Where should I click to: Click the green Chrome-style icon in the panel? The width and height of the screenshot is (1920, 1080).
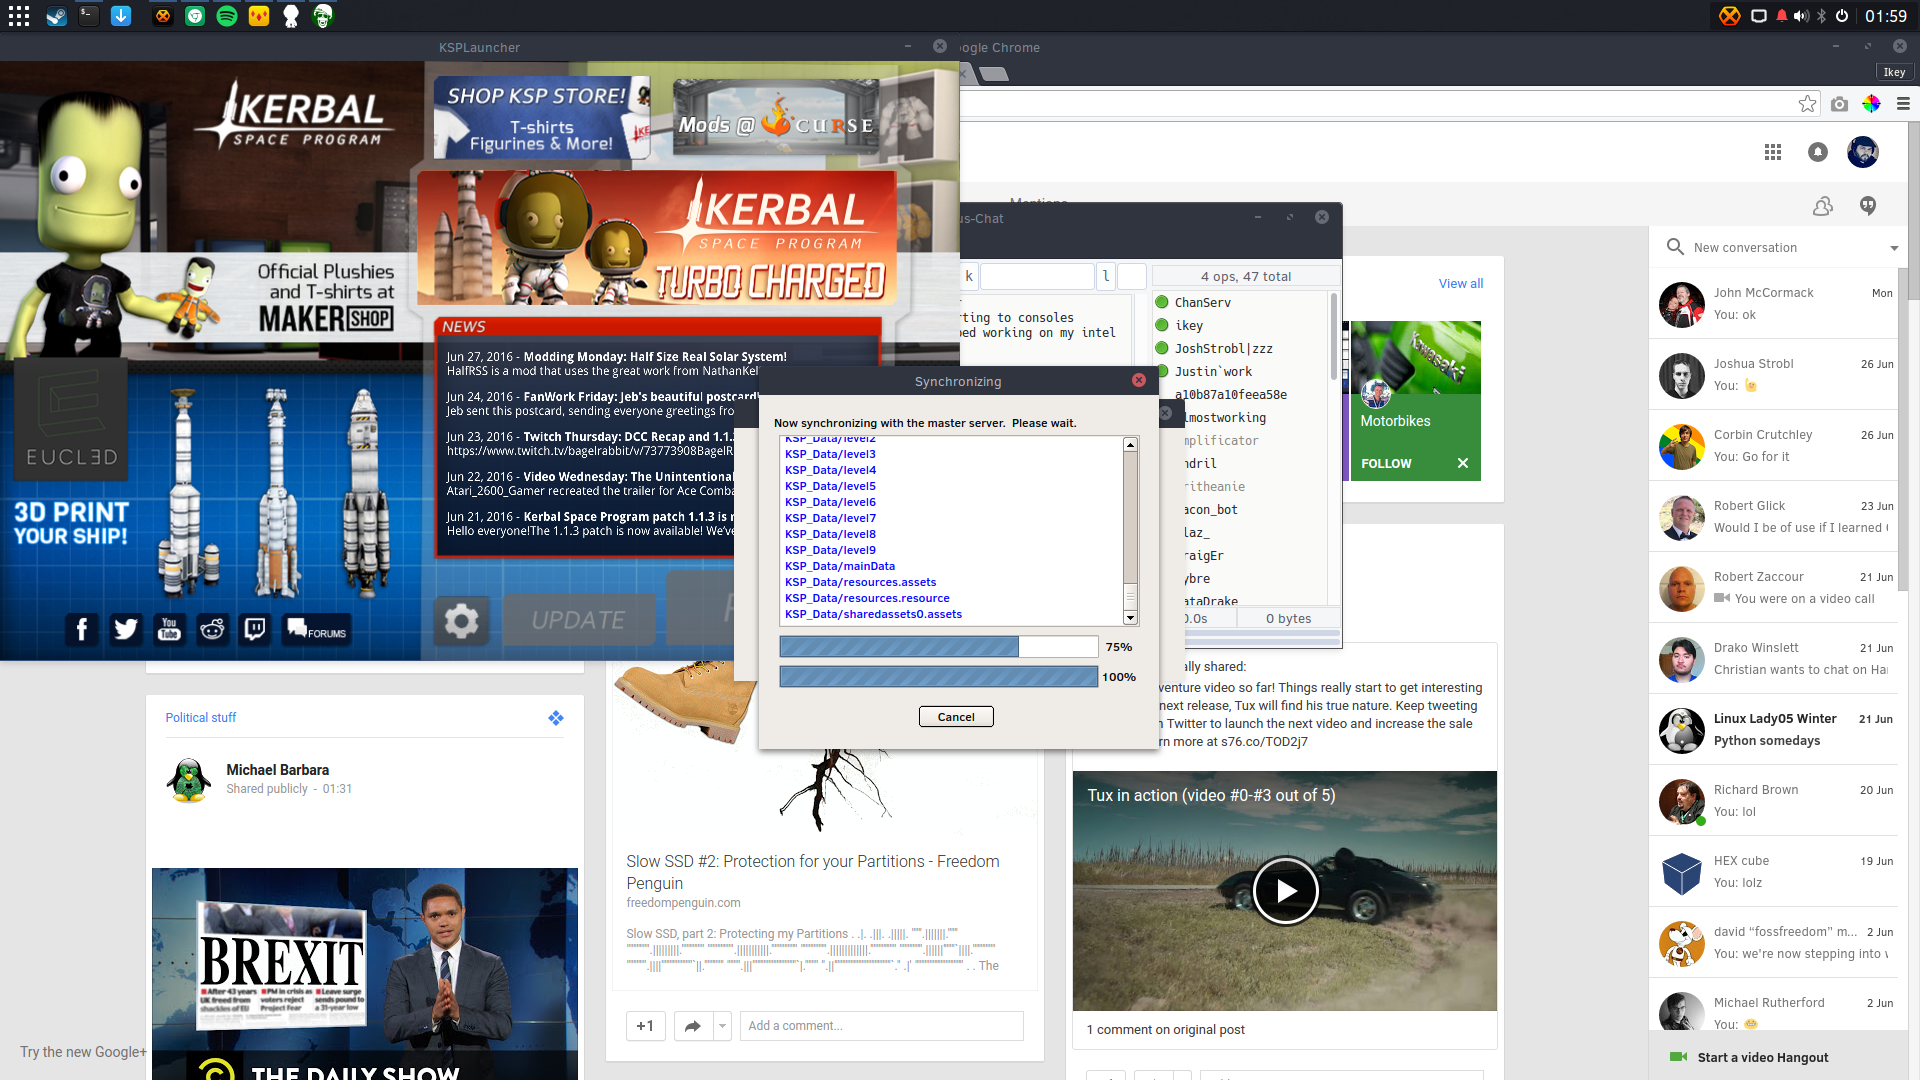click(195, 16)
